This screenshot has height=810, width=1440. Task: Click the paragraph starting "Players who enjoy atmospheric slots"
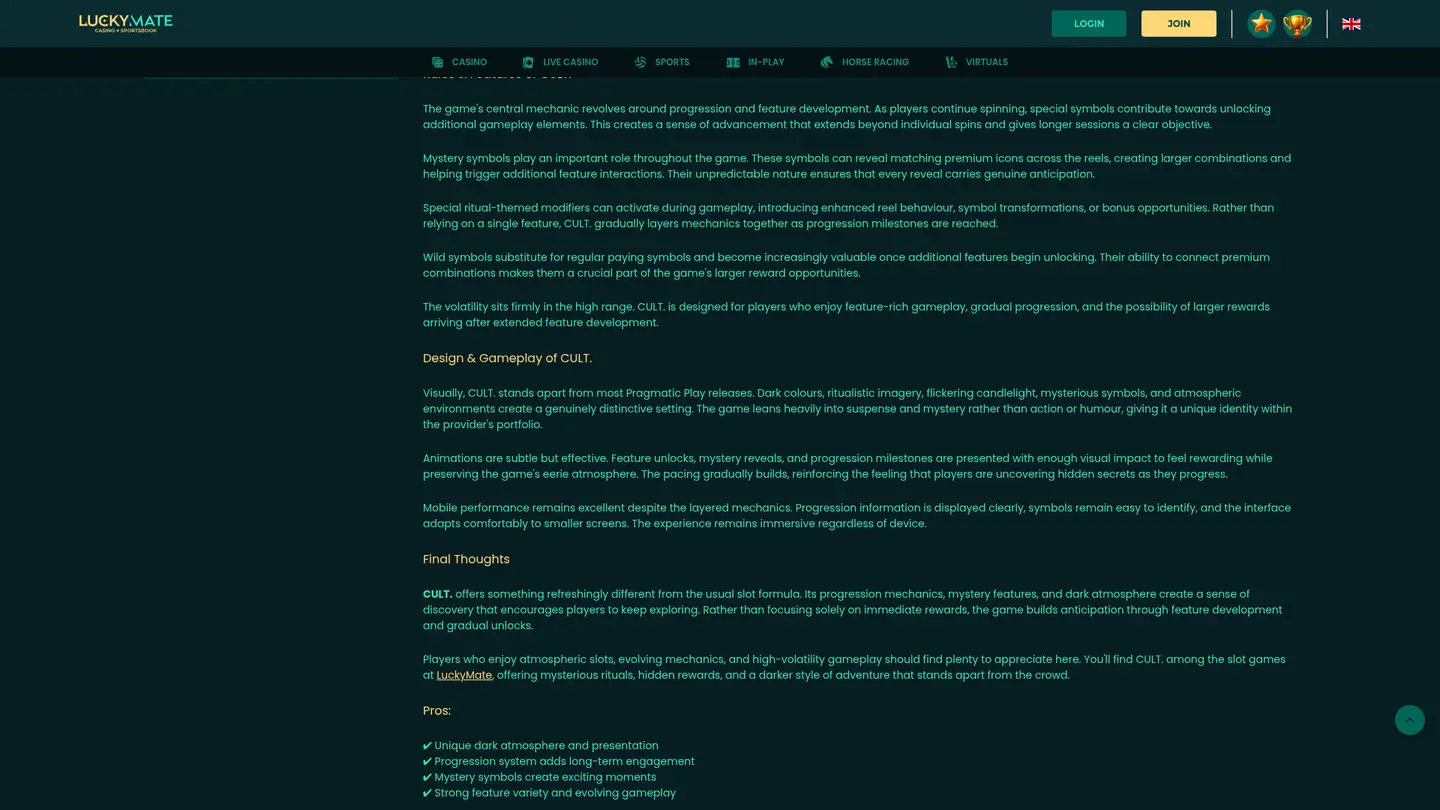855,667
